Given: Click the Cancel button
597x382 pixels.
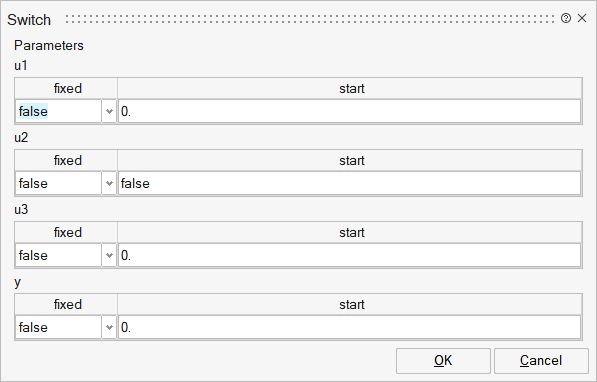Looking at the screenshot, I should (541, 361).
